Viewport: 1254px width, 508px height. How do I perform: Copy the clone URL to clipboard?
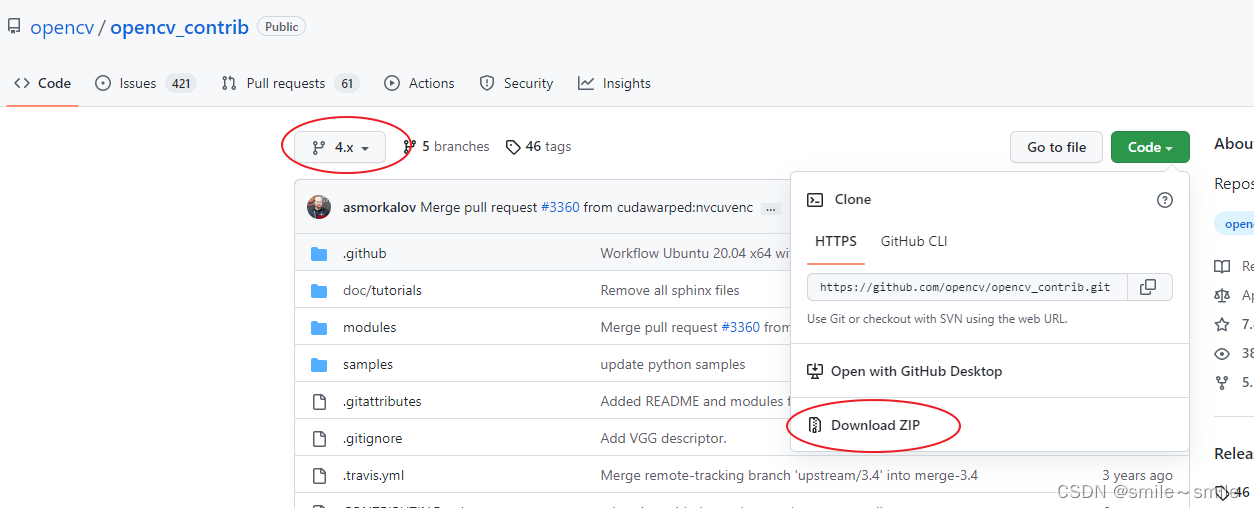pos(1149,287)
